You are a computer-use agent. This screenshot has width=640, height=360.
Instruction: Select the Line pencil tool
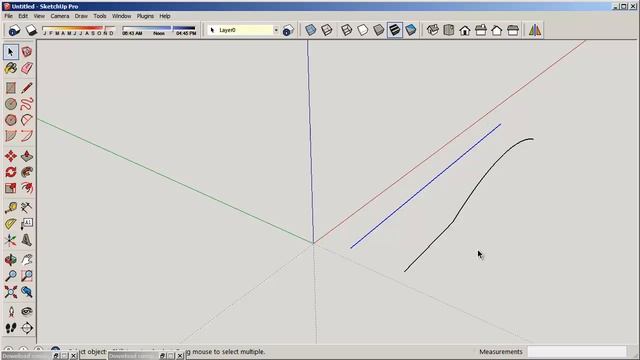27,88
